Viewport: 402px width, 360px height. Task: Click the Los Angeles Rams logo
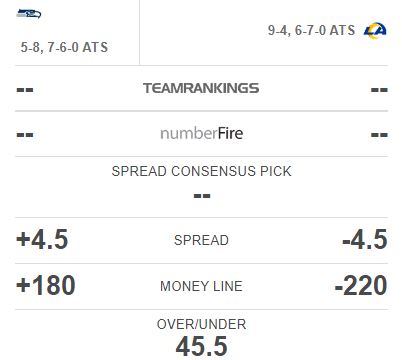375,30
